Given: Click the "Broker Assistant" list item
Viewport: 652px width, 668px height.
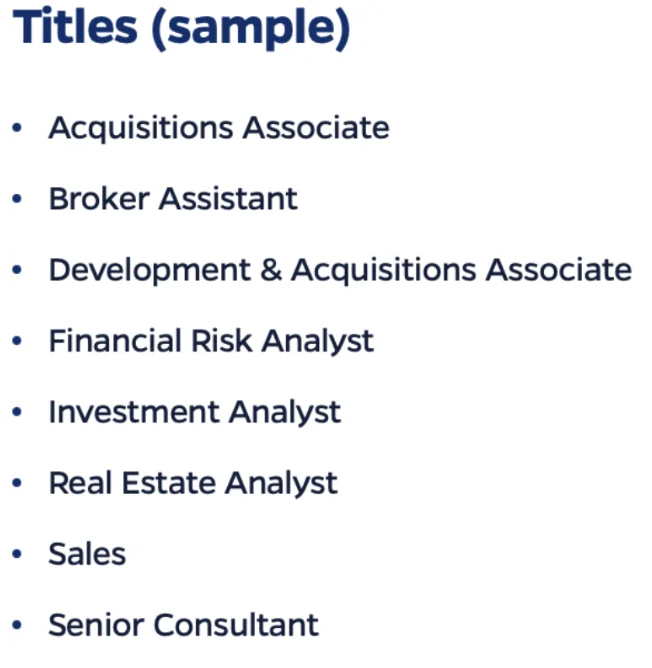Looking at the screenshot, I should click(x=173, y=199).
